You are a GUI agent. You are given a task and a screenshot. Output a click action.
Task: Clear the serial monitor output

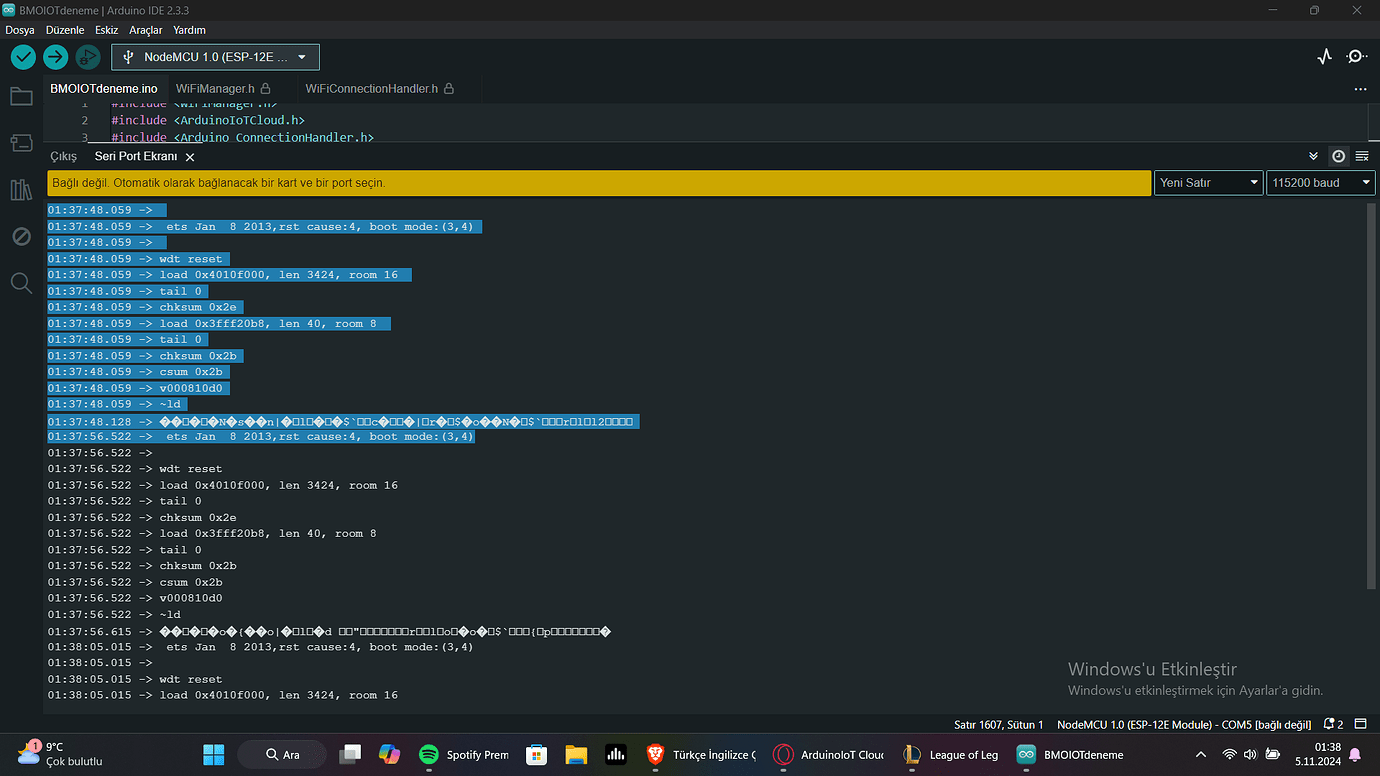pyautogui.click(x=1361, y=156)
